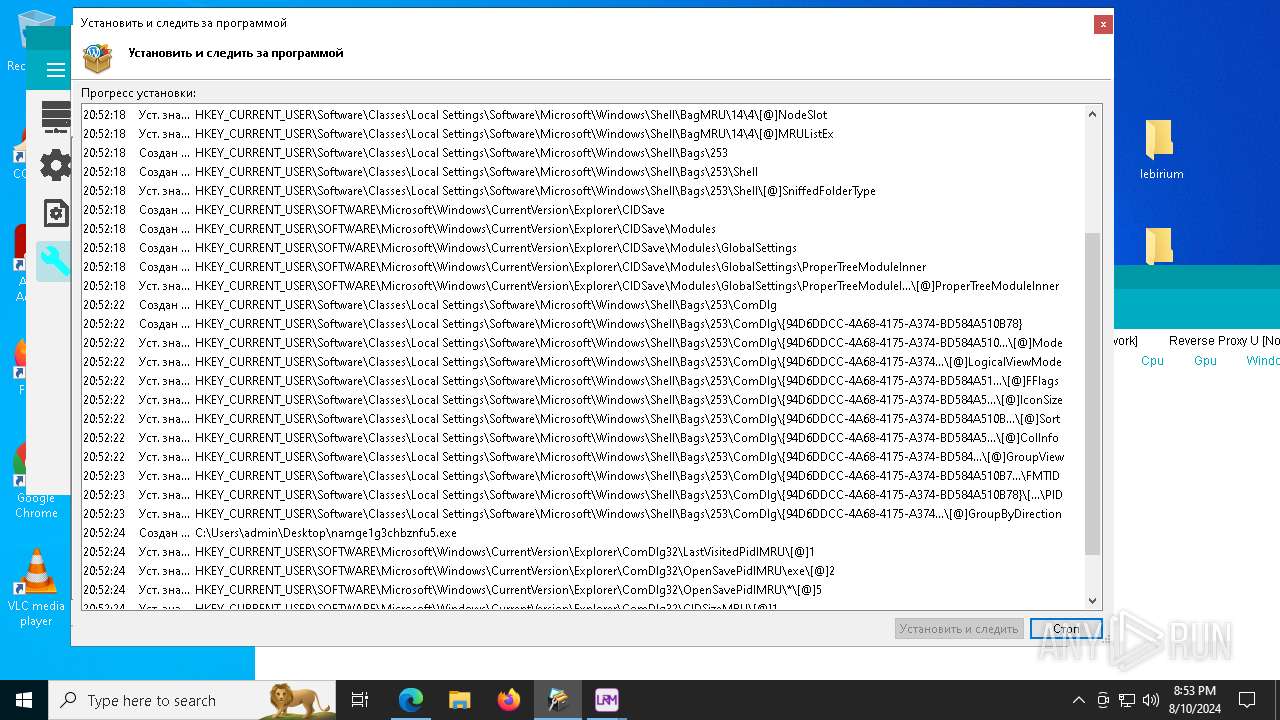Open File Explorer from the taskbar
The image size is (1280, 720).
click(x=459, y=700)
